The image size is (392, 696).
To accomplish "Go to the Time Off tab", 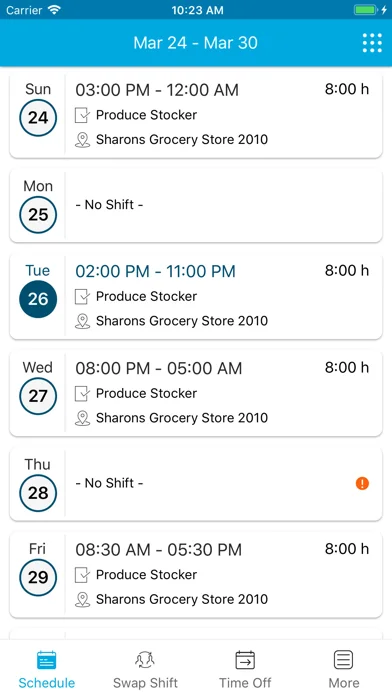I will 245,669.
